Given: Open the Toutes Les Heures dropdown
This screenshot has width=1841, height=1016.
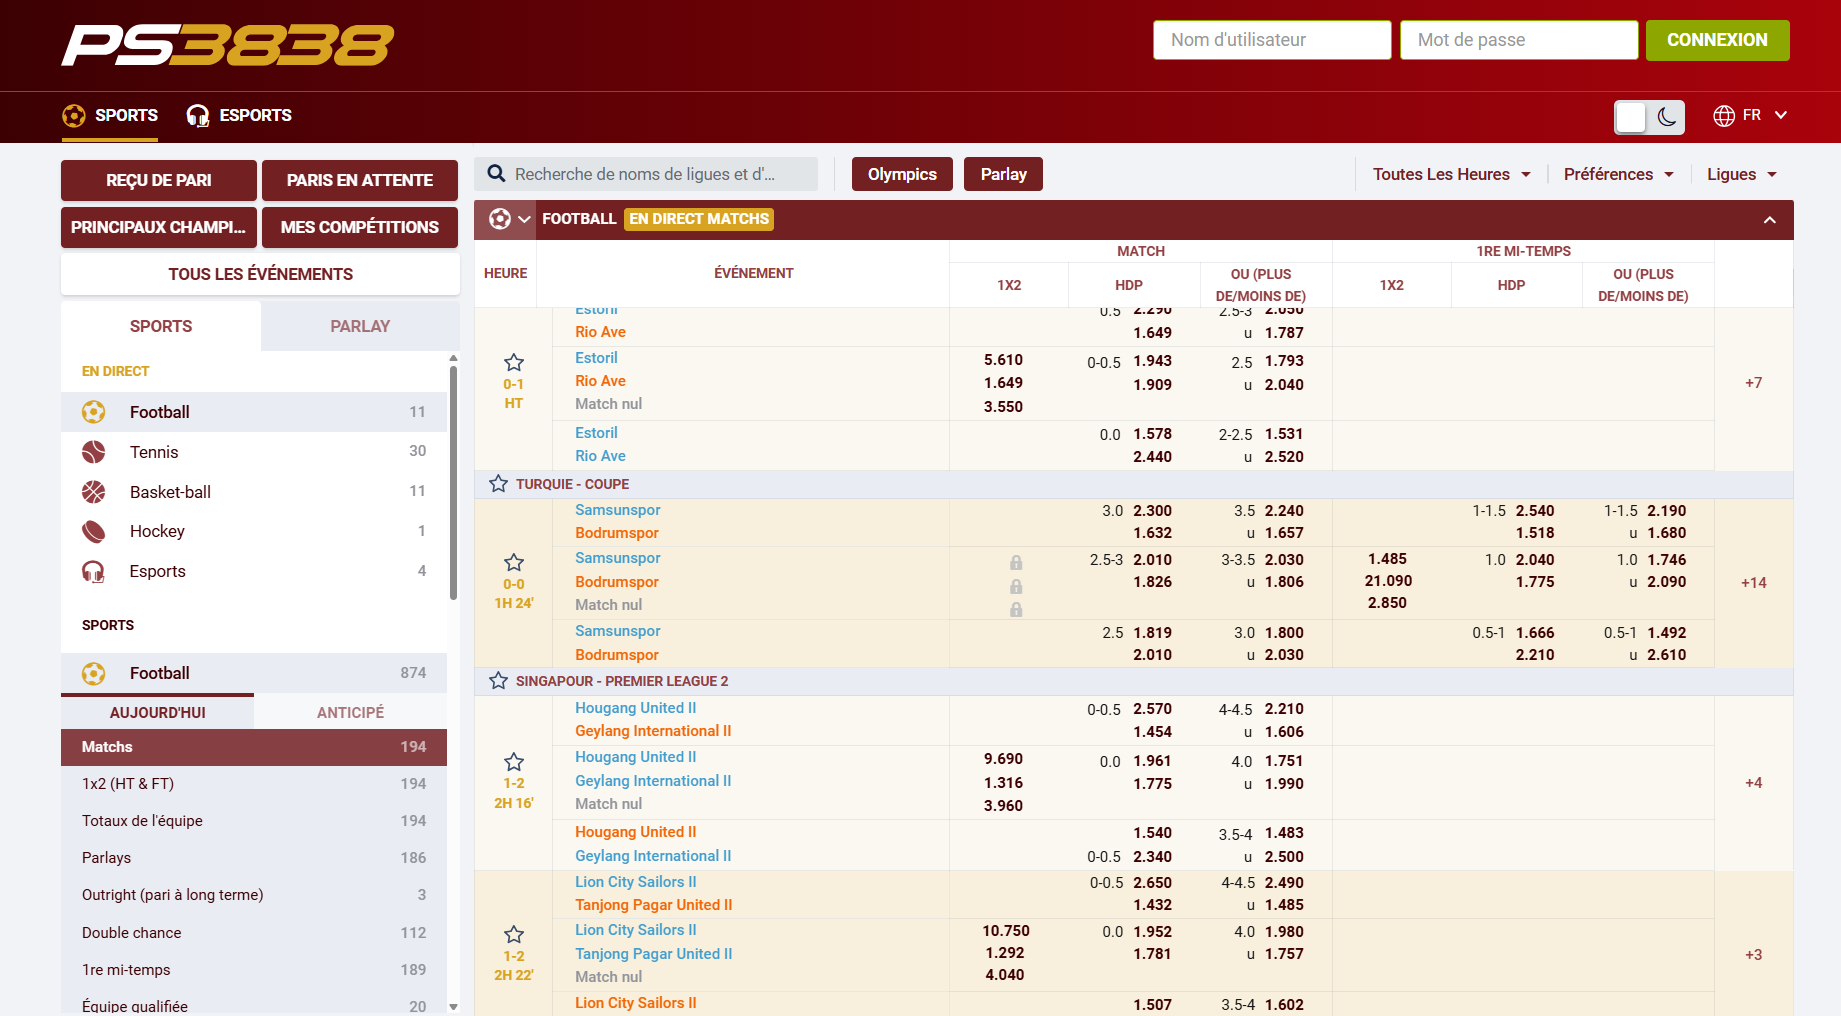Looking at the screenshot, I should 1451,174.
